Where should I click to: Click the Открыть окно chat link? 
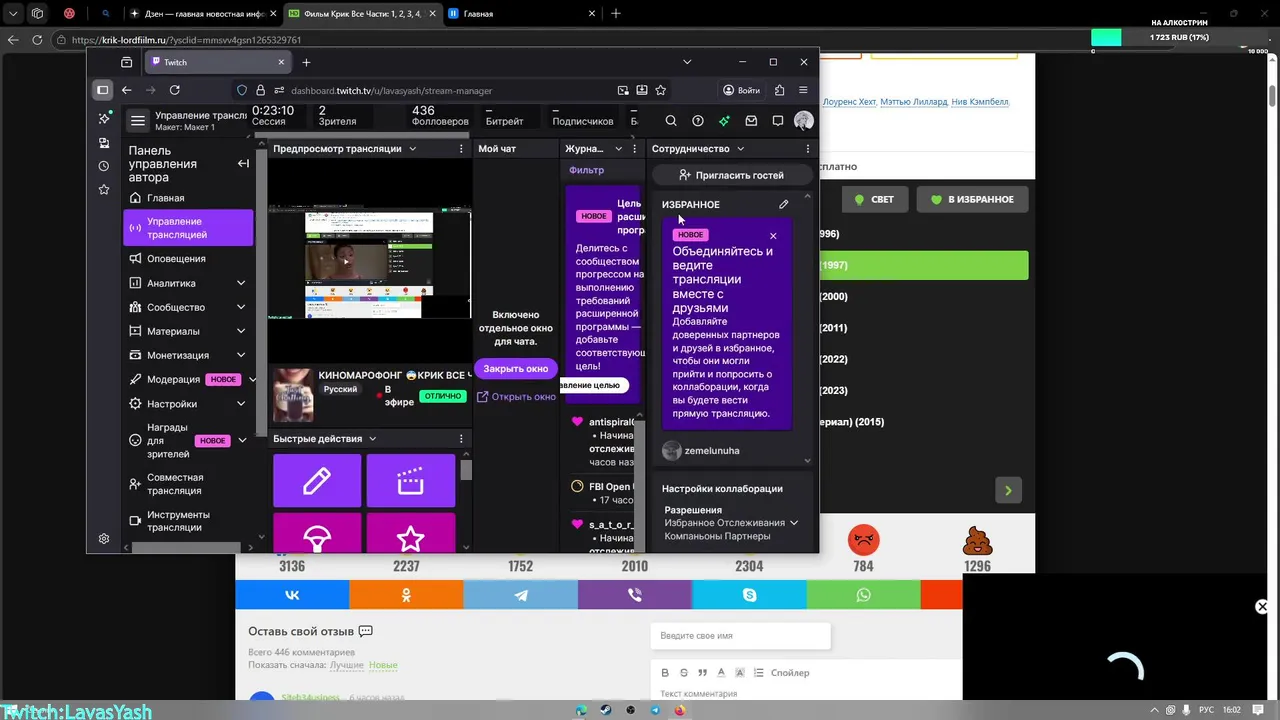[516, 397]
